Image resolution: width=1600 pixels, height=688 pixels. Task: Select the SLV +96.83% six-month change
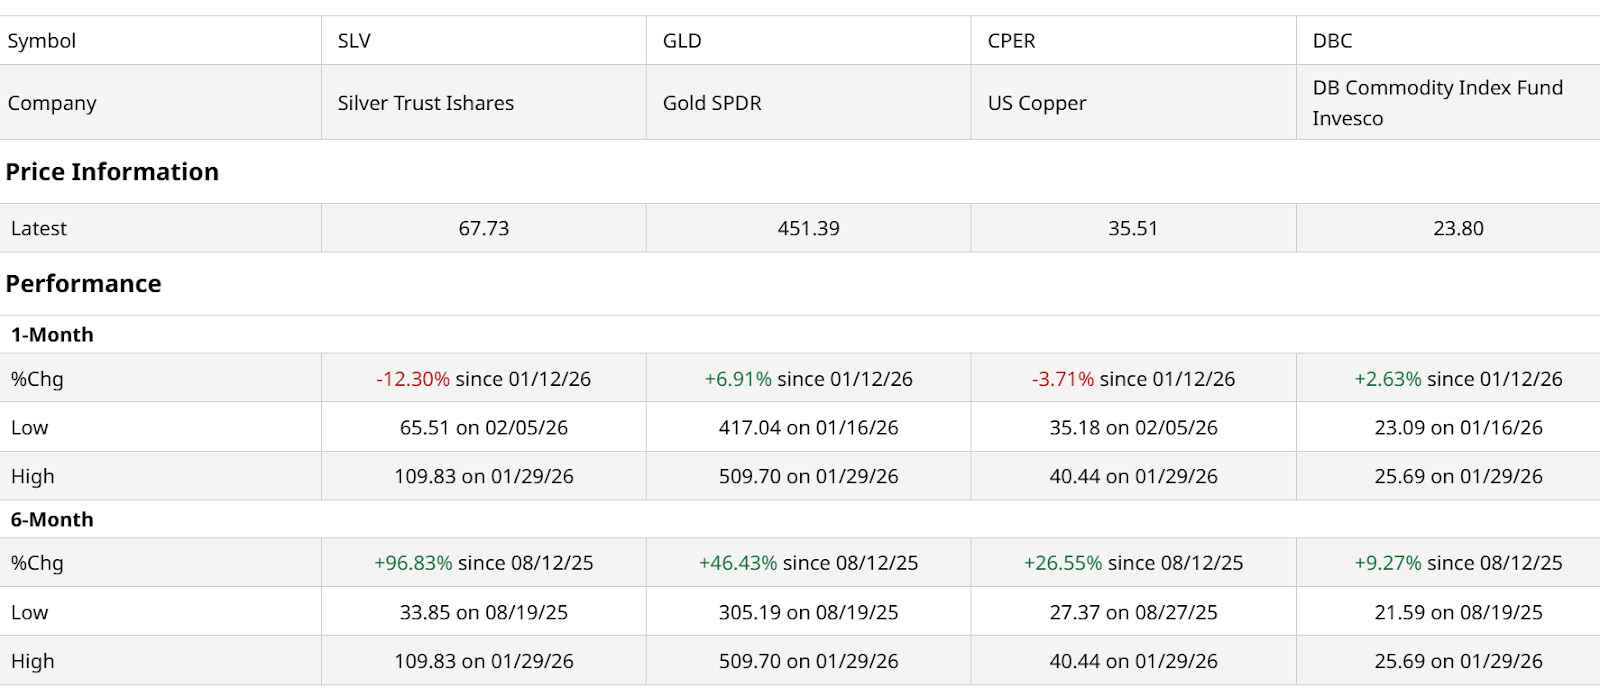pos(413,563)
